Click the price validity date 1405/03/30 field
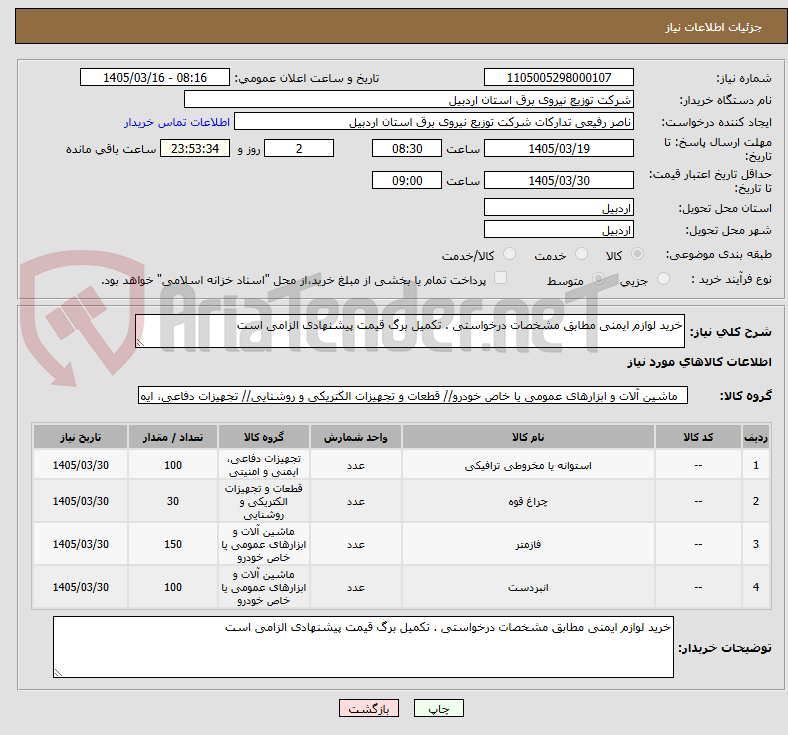Viewport: 788px width, 735px height. (558, 180)
